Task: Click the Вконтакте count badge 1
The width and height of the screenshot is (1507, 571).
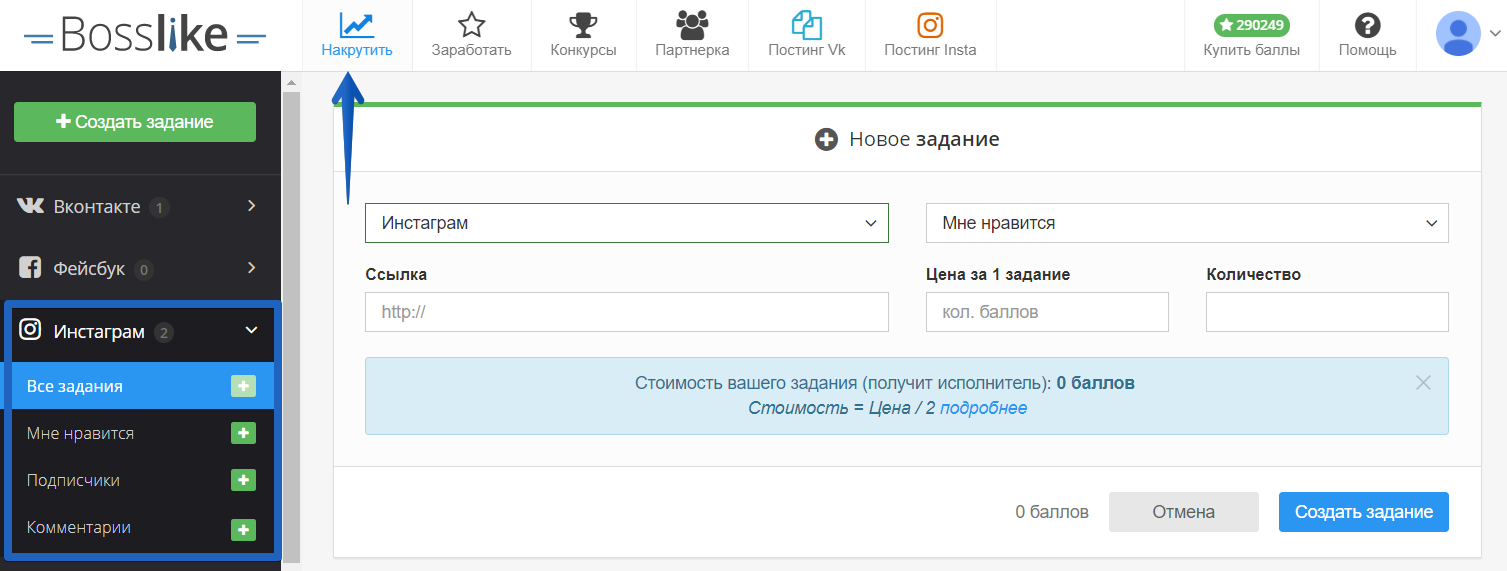Action: click(159, 208)
